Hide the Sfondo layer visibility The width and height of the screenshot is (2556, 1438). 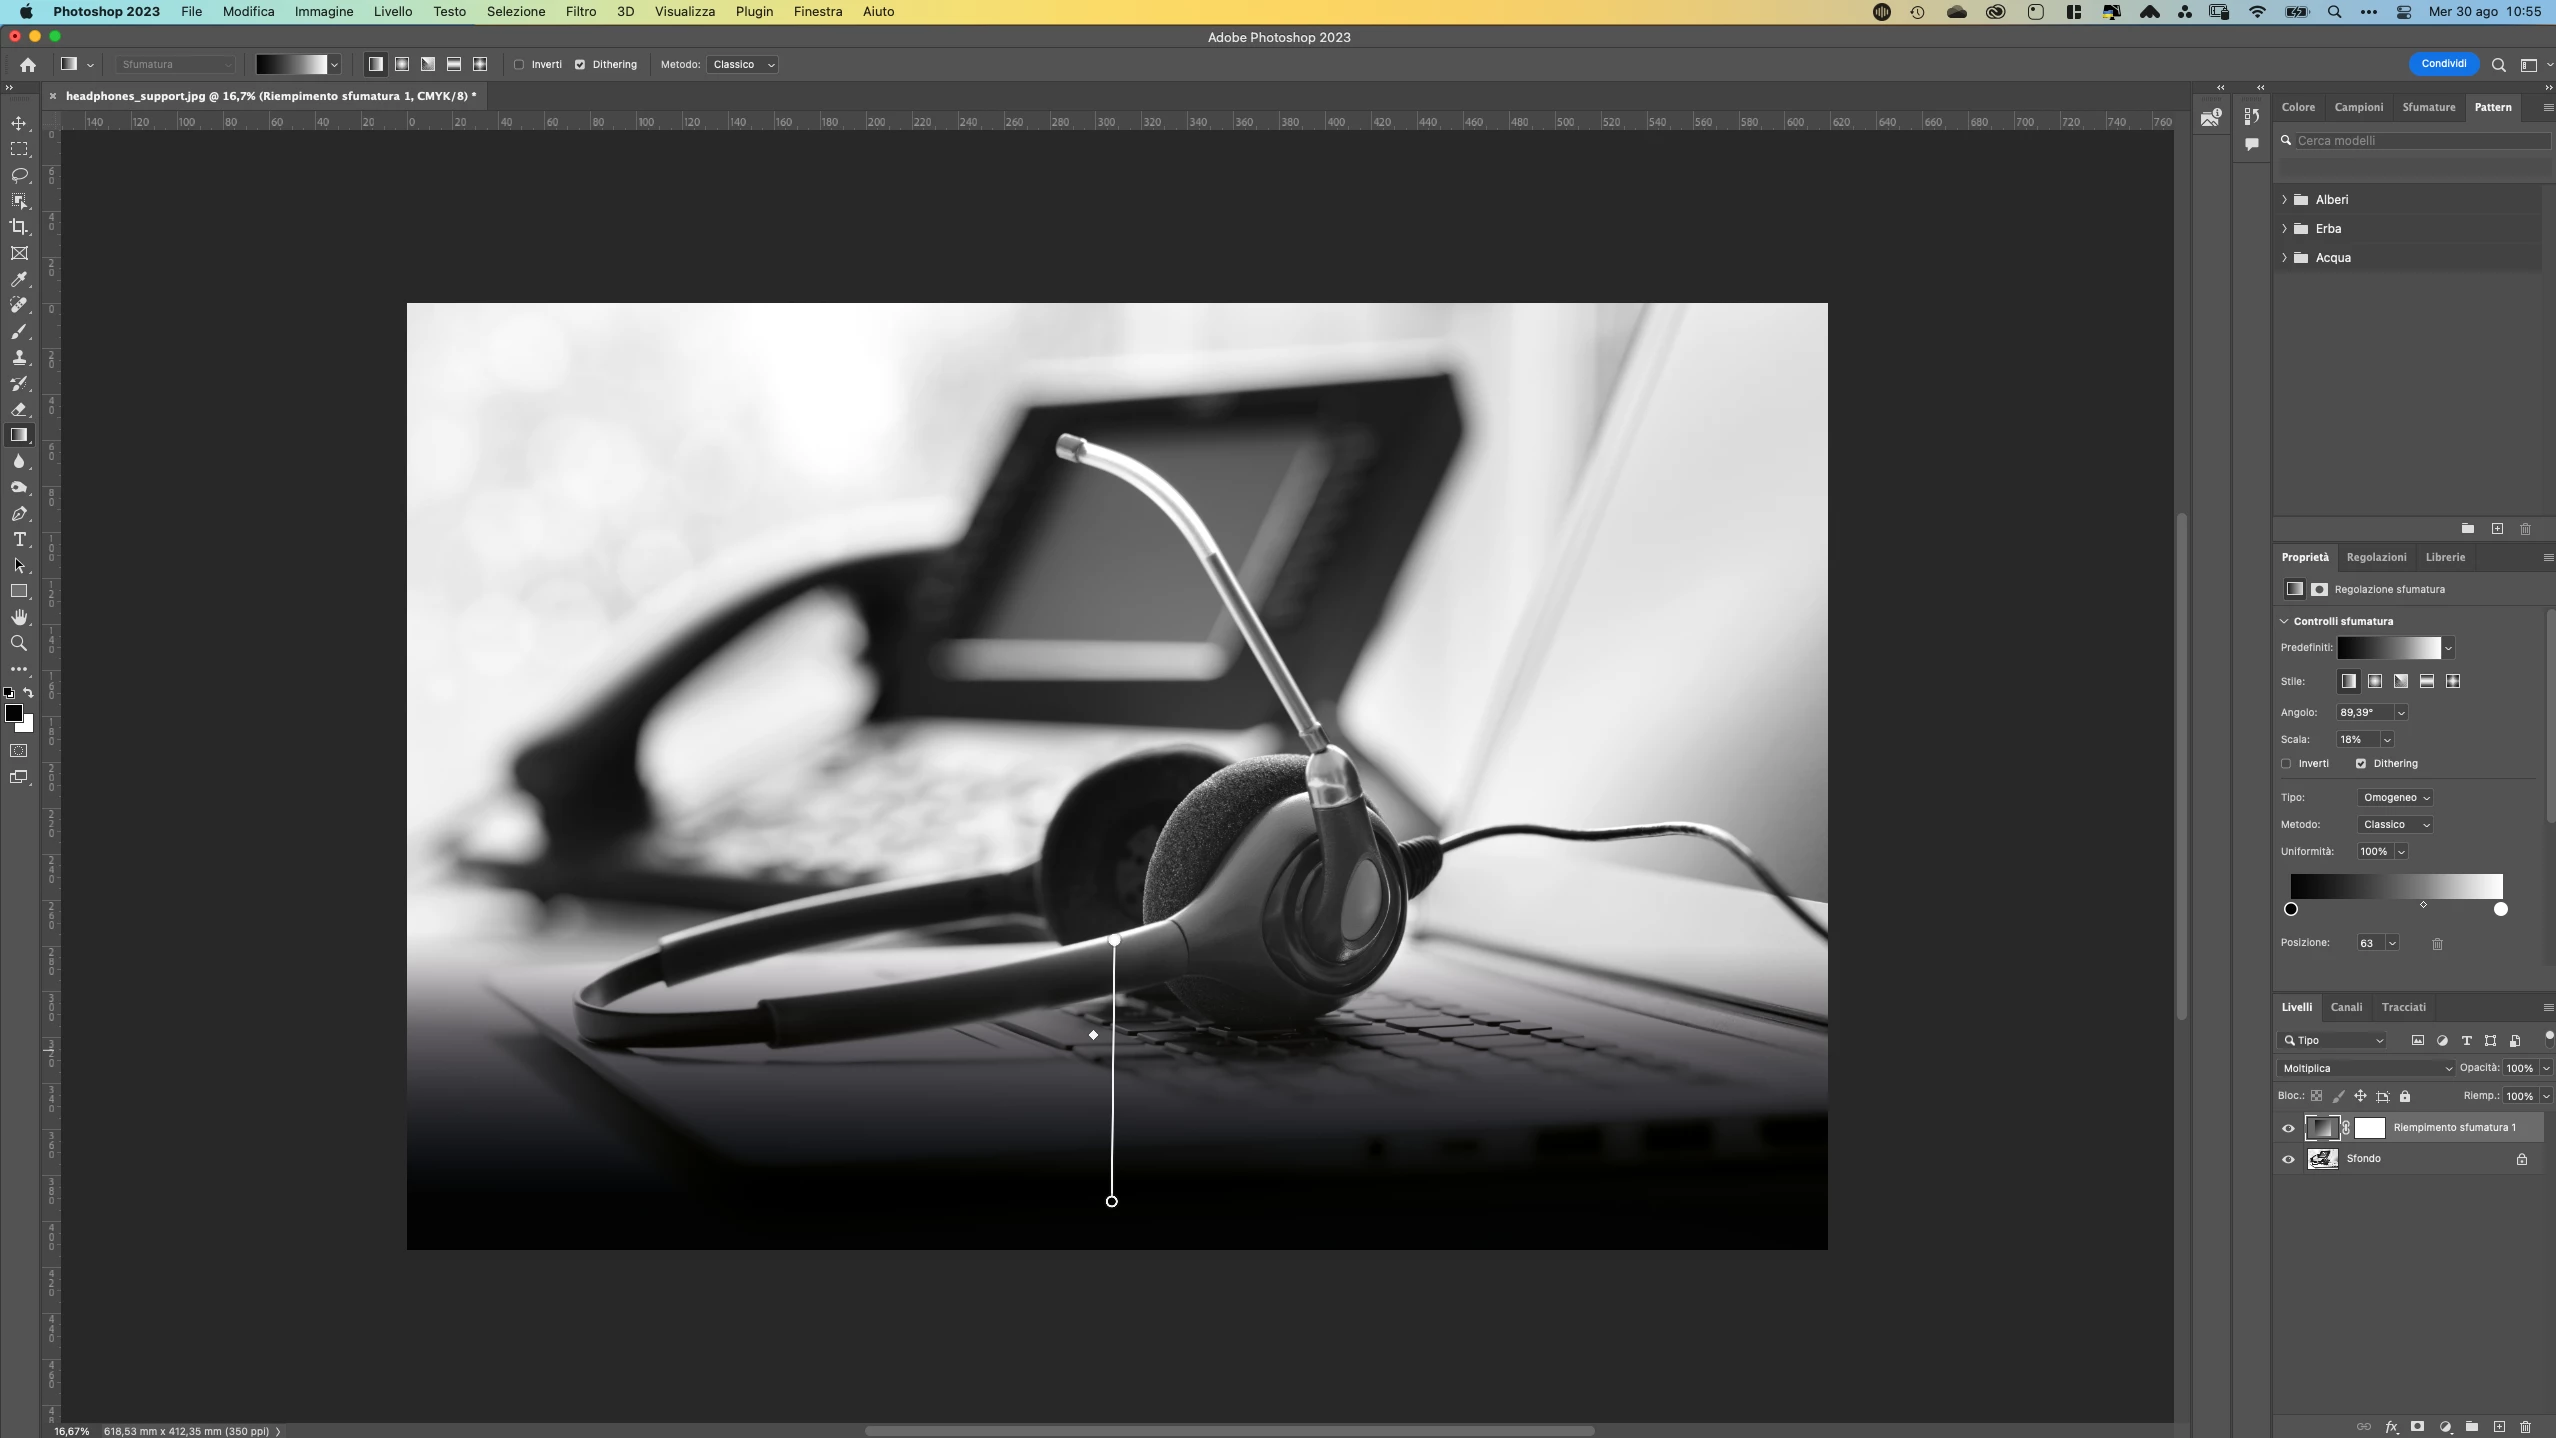pos(2288,1160)
